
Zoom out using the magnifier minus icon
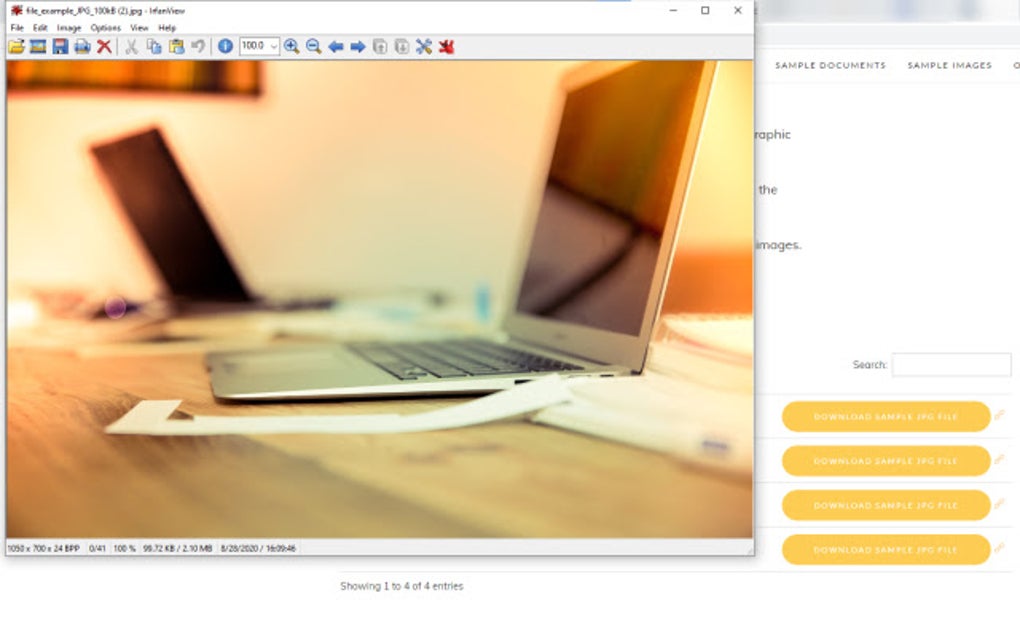tap(313, 46)
